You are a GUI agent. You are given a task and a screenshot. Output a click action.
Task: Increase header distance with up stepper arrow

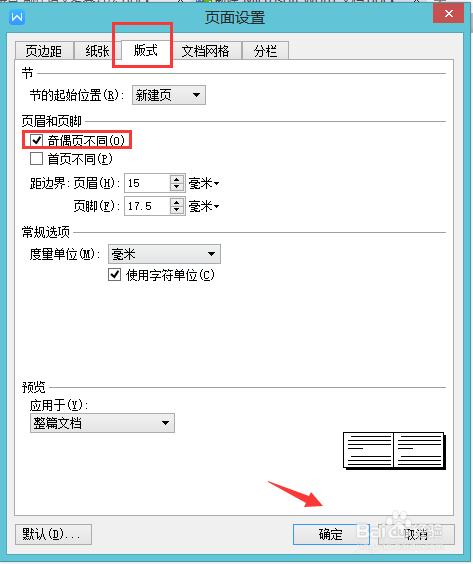point(176,179)
